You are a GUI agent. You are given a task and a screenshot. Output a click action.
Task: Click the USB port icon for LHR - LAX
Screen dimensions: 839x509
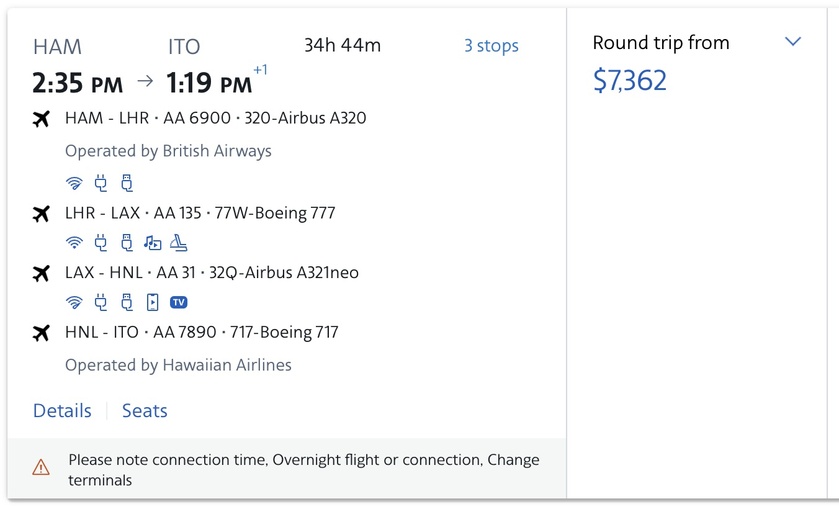(x=126, y=243)
